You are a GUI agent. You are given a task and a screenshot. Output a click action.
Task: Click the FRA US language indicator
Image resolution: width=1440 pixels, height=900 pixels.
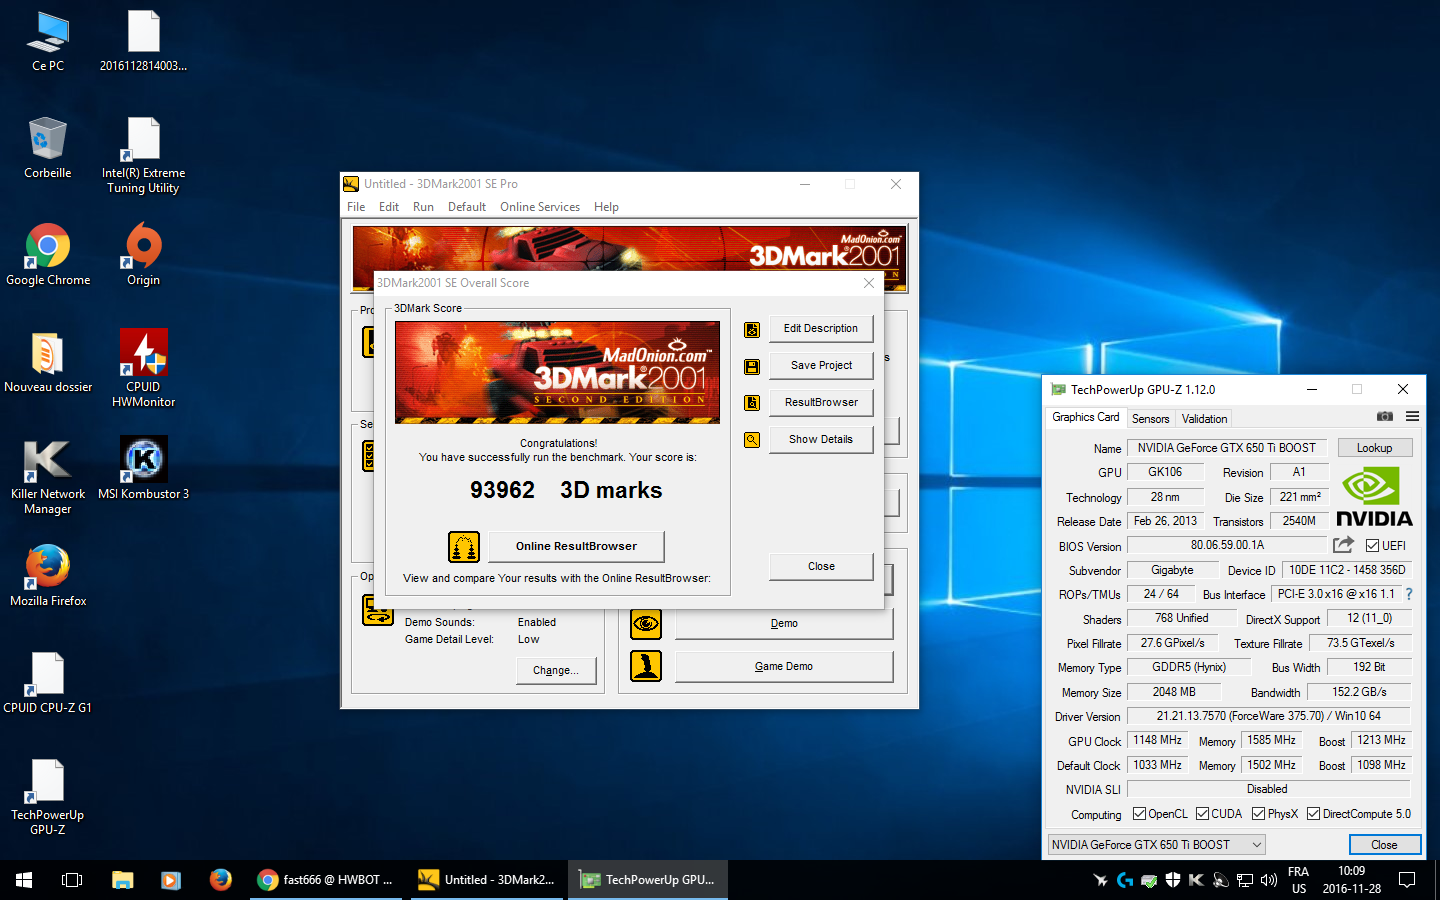click(1298, 880)
